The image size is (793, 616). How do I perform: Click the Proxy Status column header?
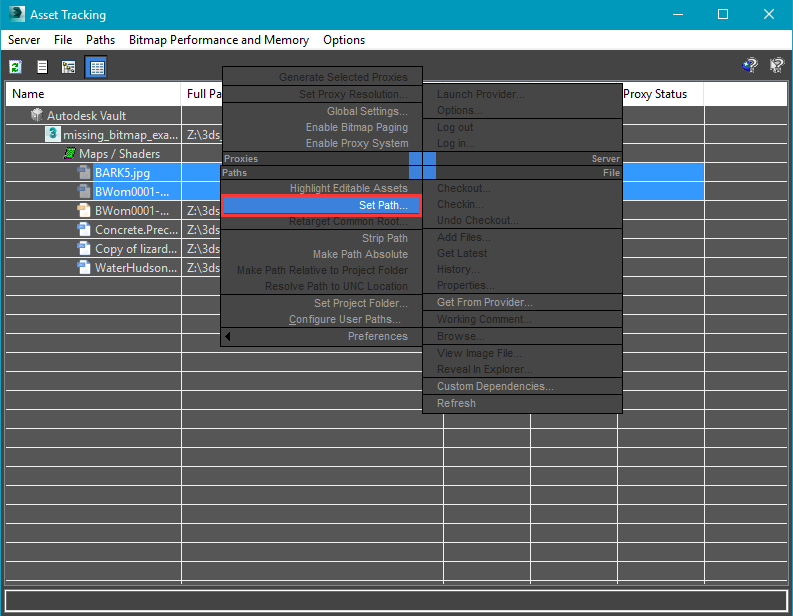pos(660,94)
